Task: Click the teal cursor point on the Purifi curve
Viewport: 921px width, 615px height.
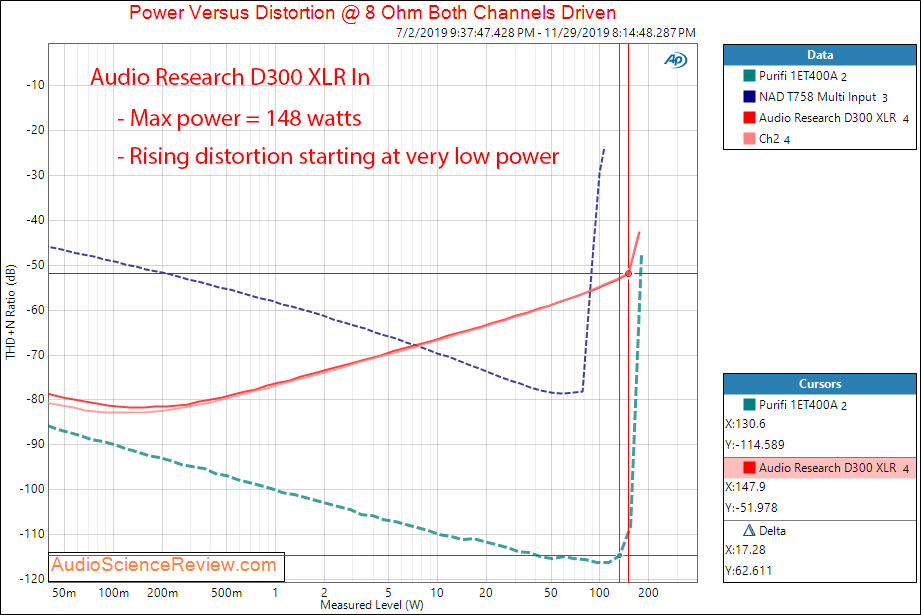Action: pyautogui.click(x=619, y=556)
